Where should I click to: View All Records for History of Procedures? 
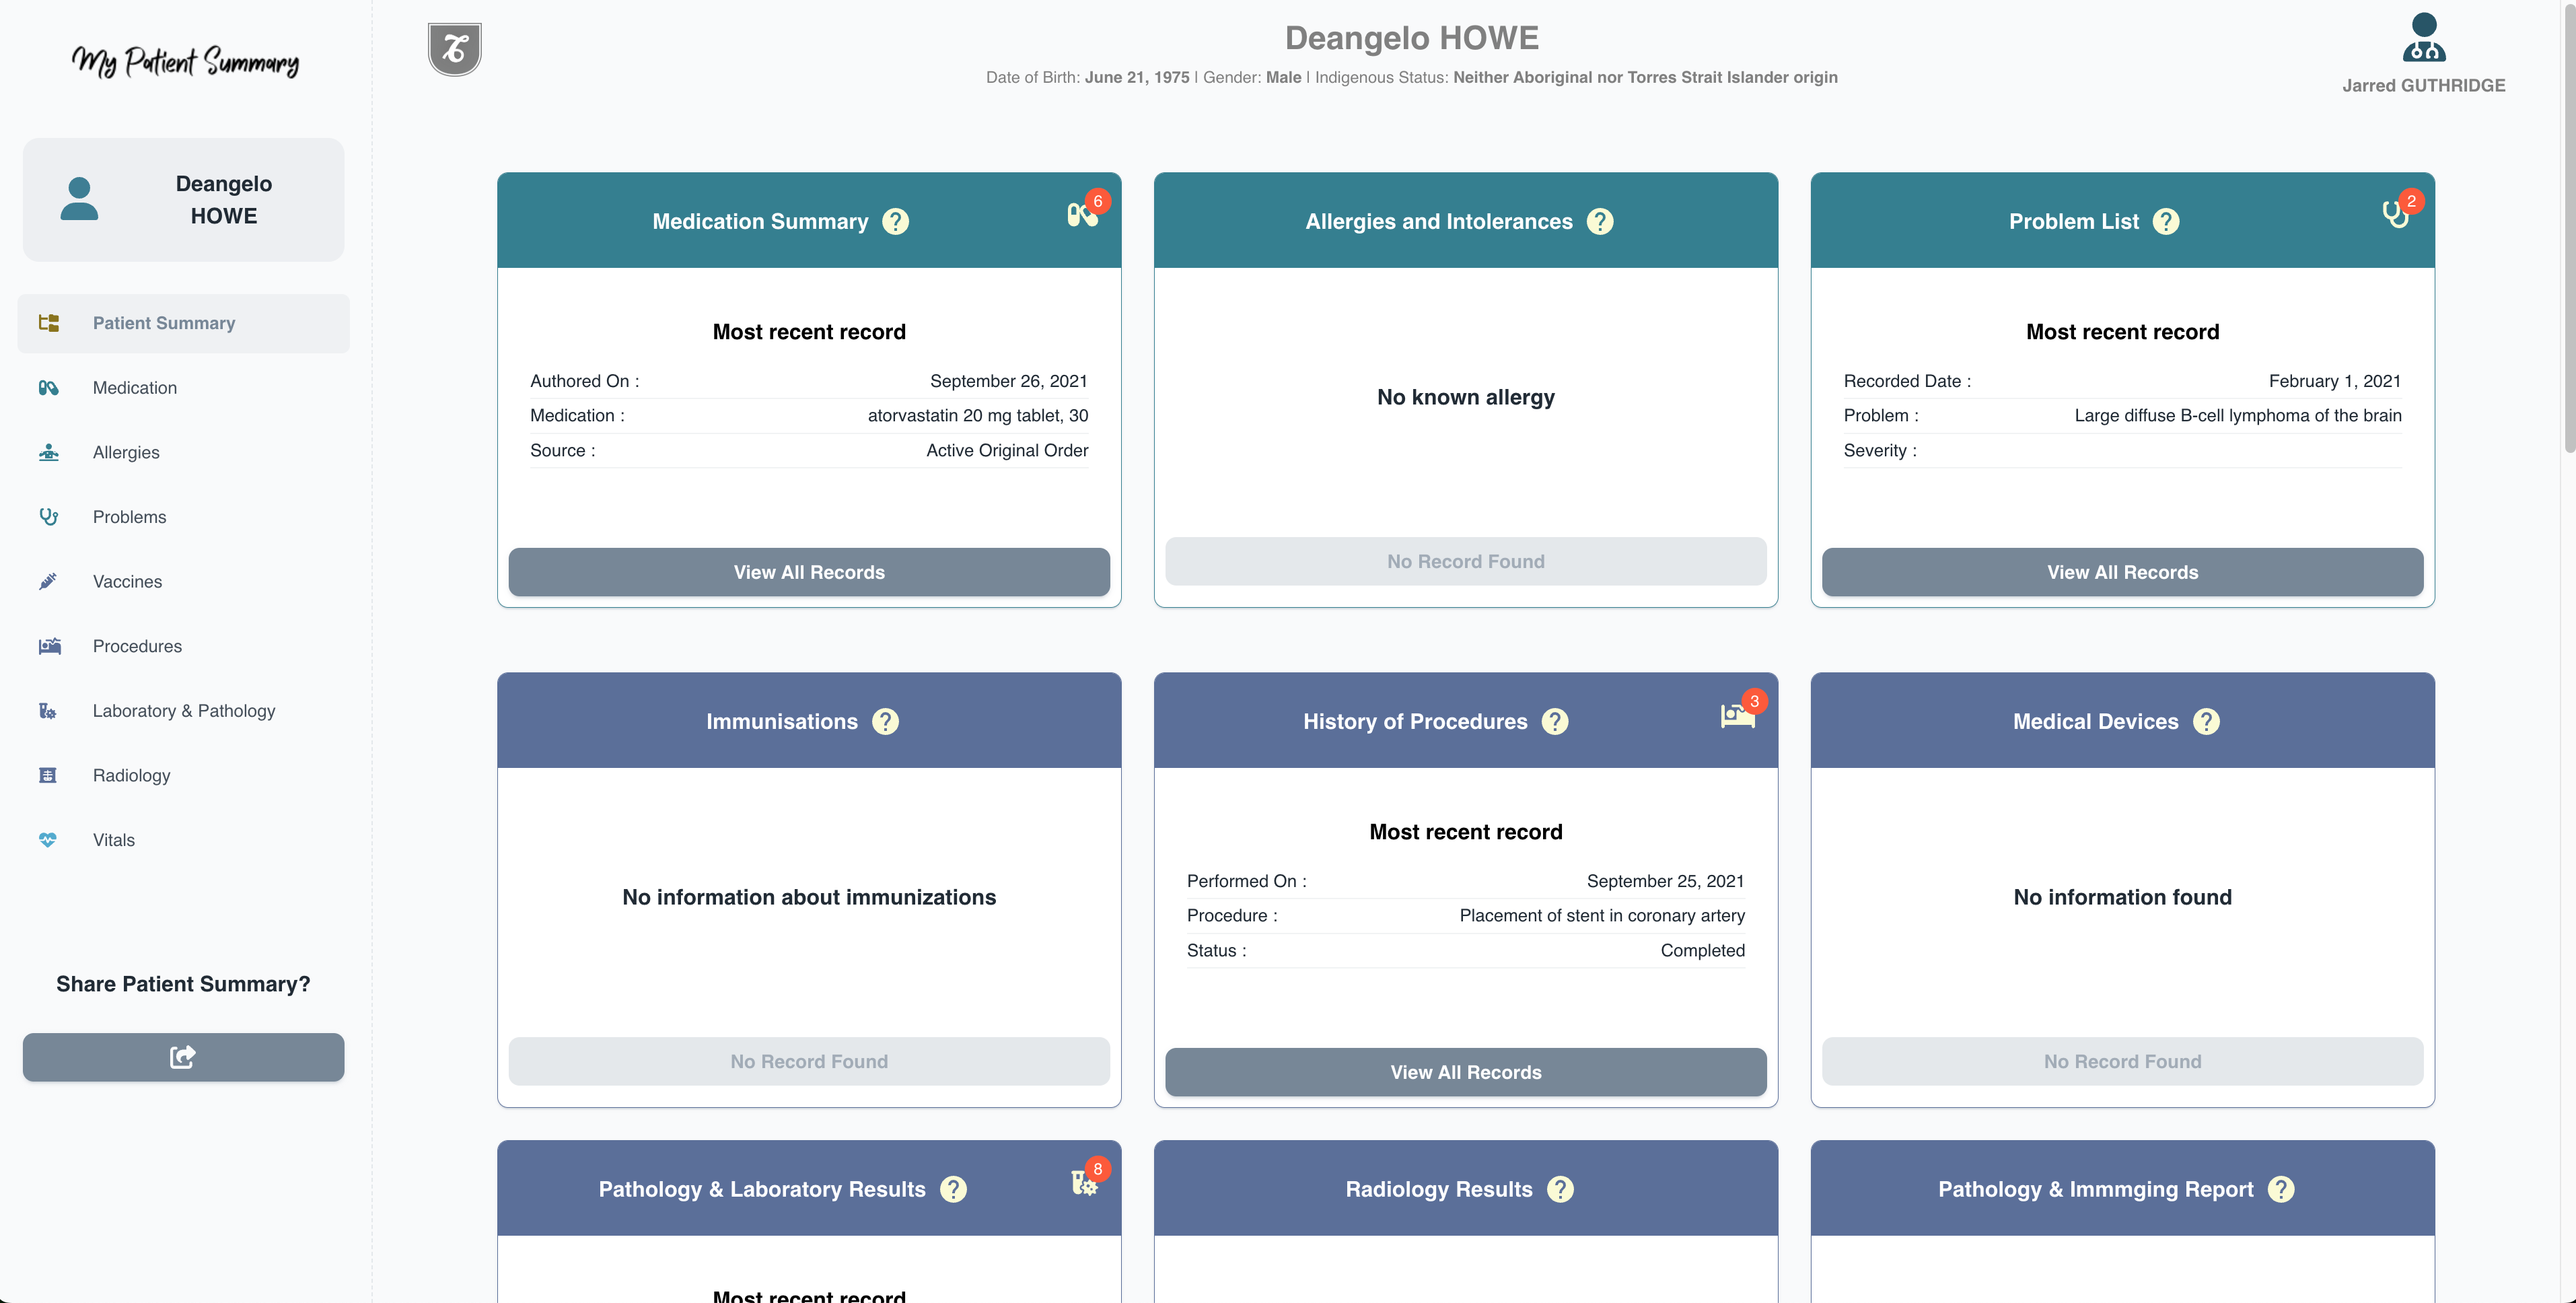[1465, 1072]
